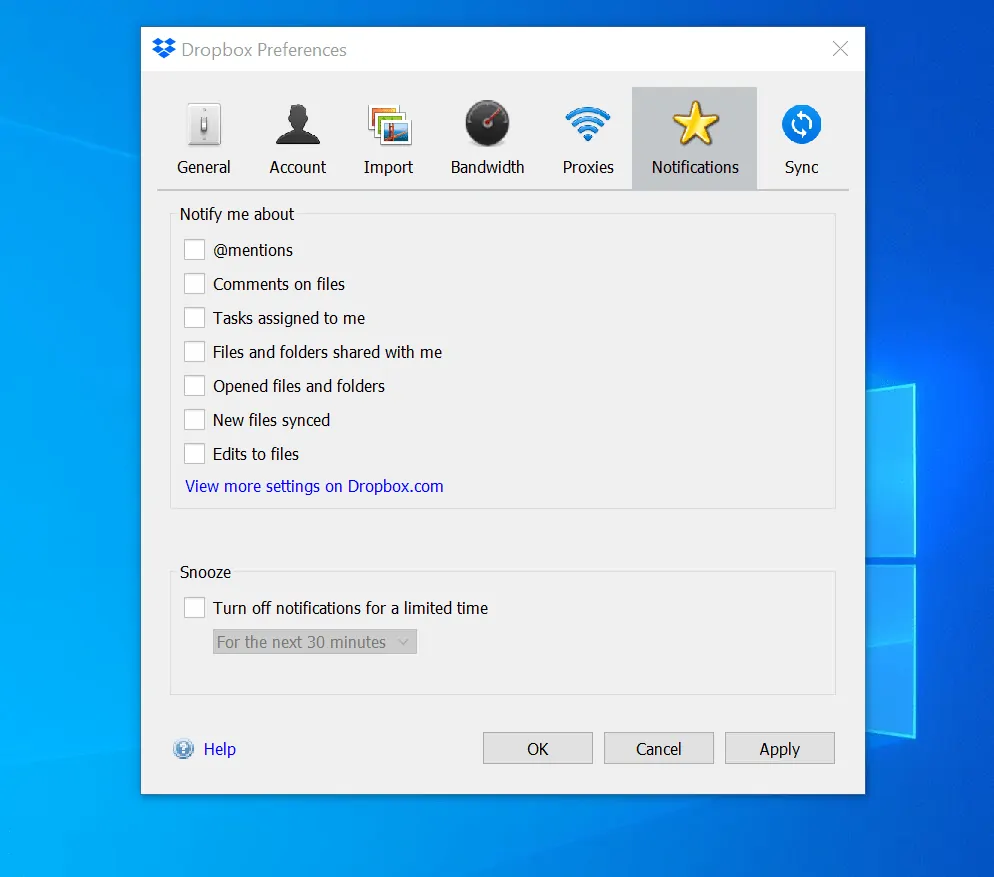994x877 pixels.
Task: Switch to the General tab label
Action: coord(203,167)
